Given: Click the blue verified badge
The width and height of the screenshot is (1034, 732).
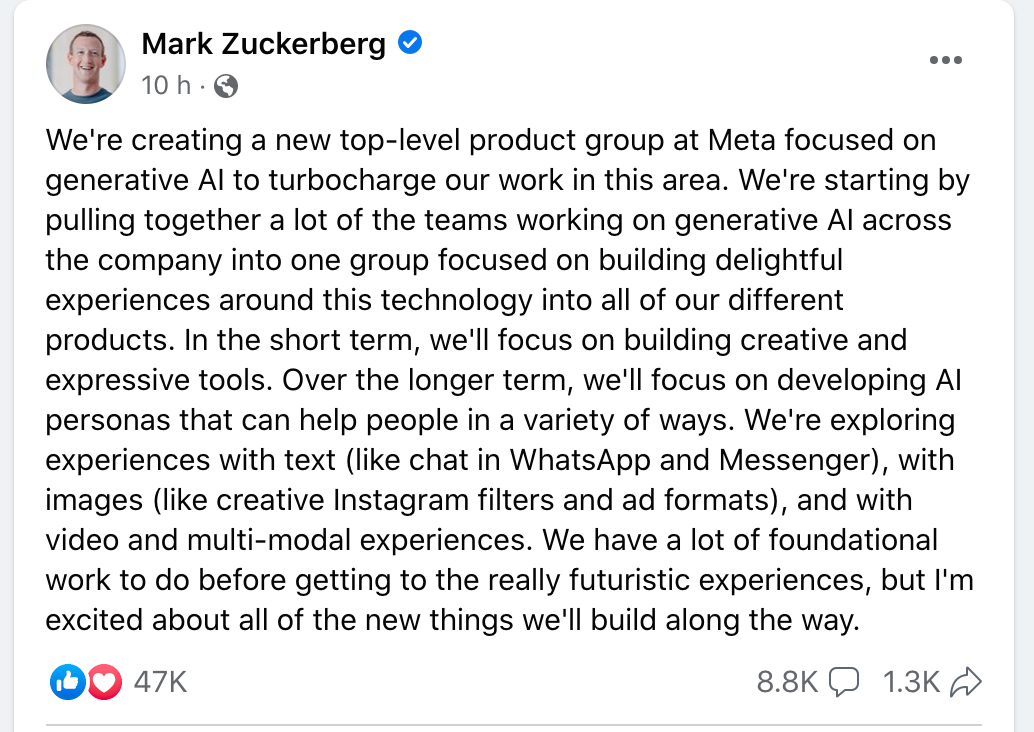Looking at the screenshot, I should point(410,44).
